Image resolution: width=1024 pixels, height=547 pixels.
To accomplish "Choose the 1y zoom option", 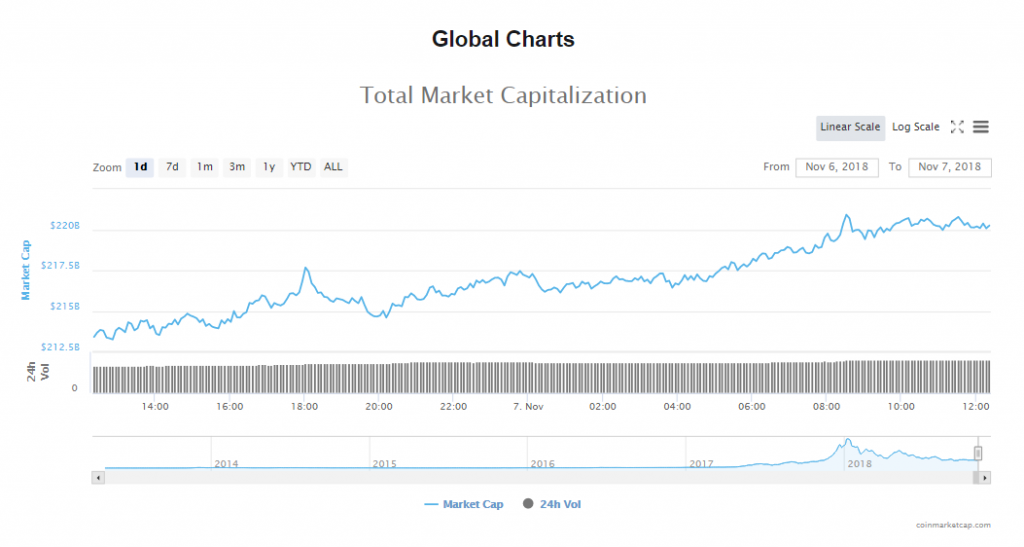I will point(269,167).
